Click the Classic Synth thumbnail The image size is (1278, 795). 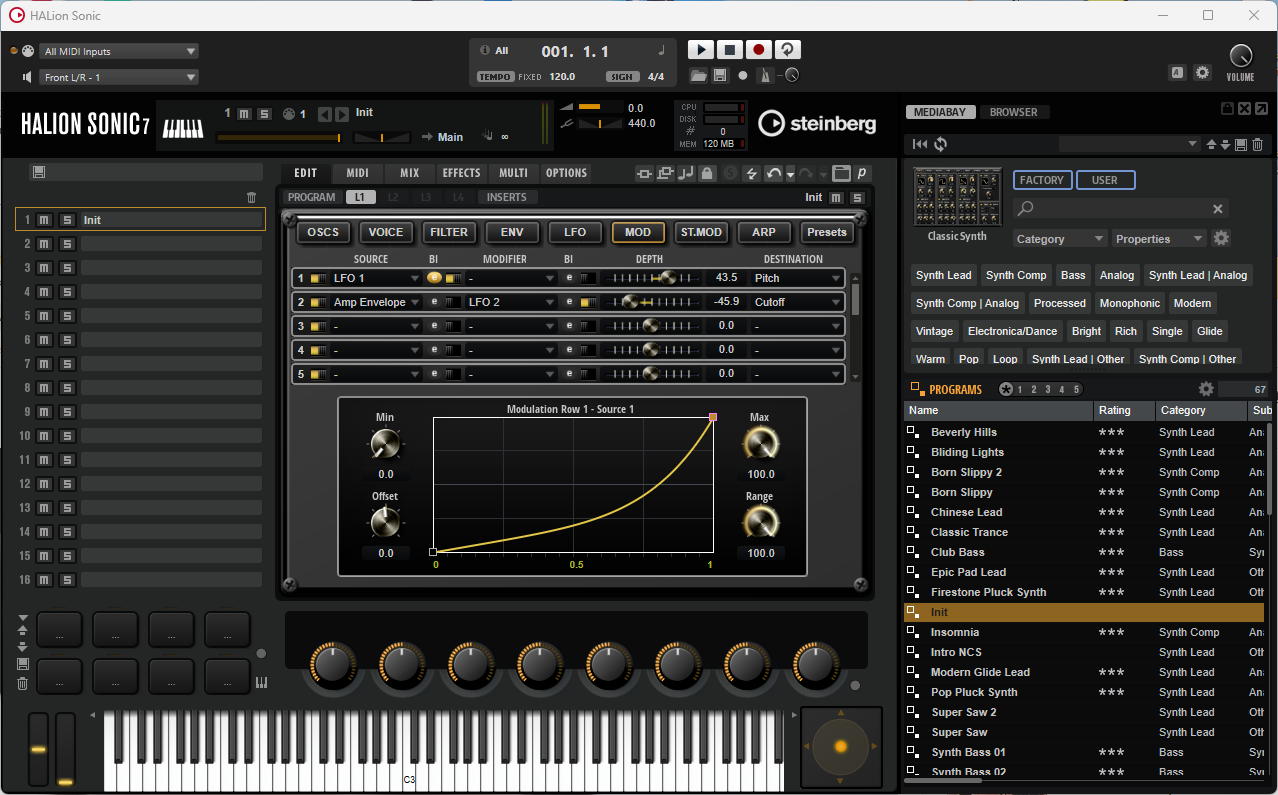point(957,198)
